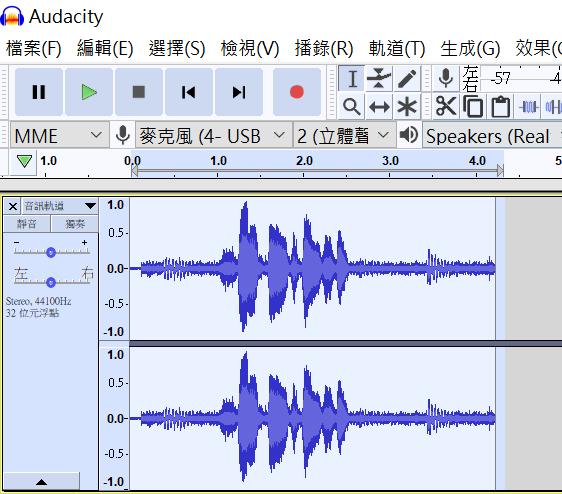Click the track gain slider handle
The width and height of the screenshot is (562, 494).
(x=51, y=252)
